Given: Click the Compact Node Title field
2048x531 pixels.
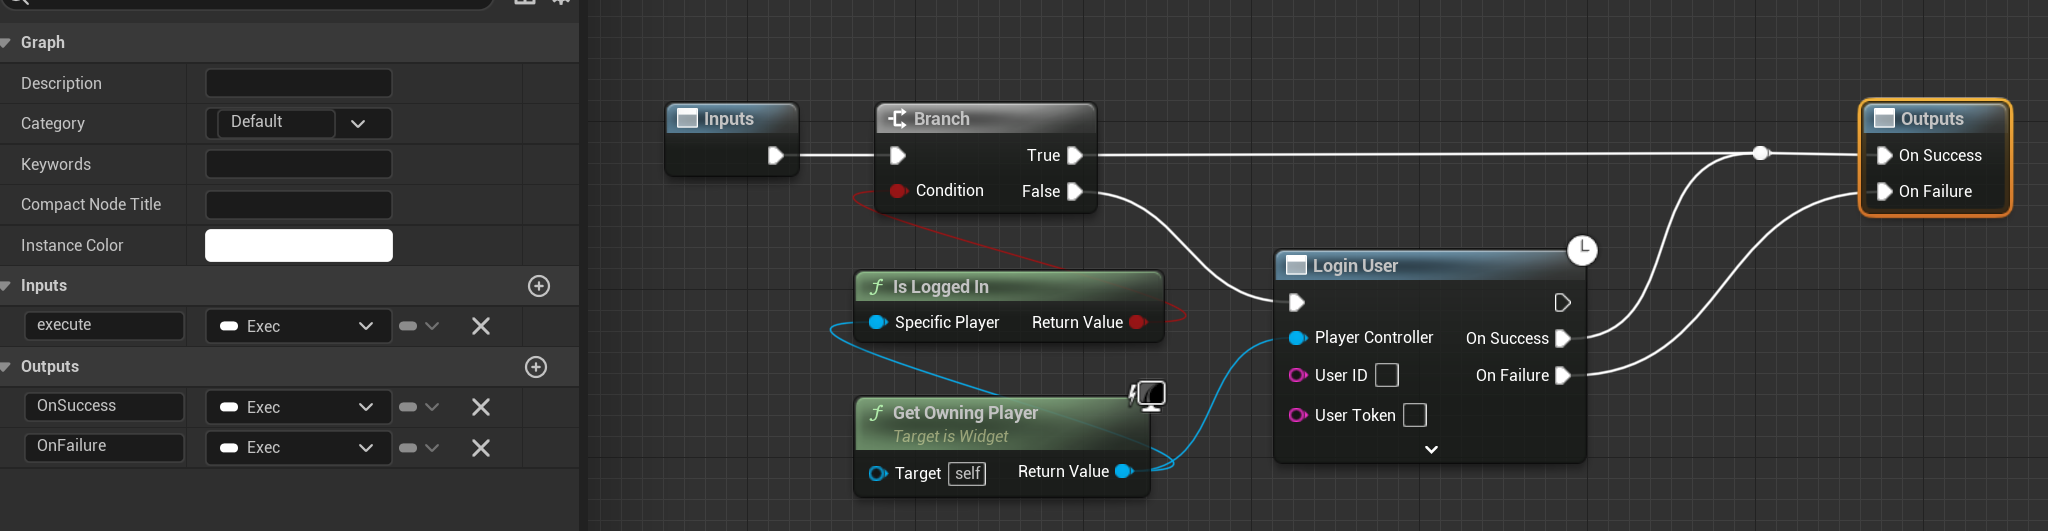Looking at the screenshot, I should [x=299, y=205].
